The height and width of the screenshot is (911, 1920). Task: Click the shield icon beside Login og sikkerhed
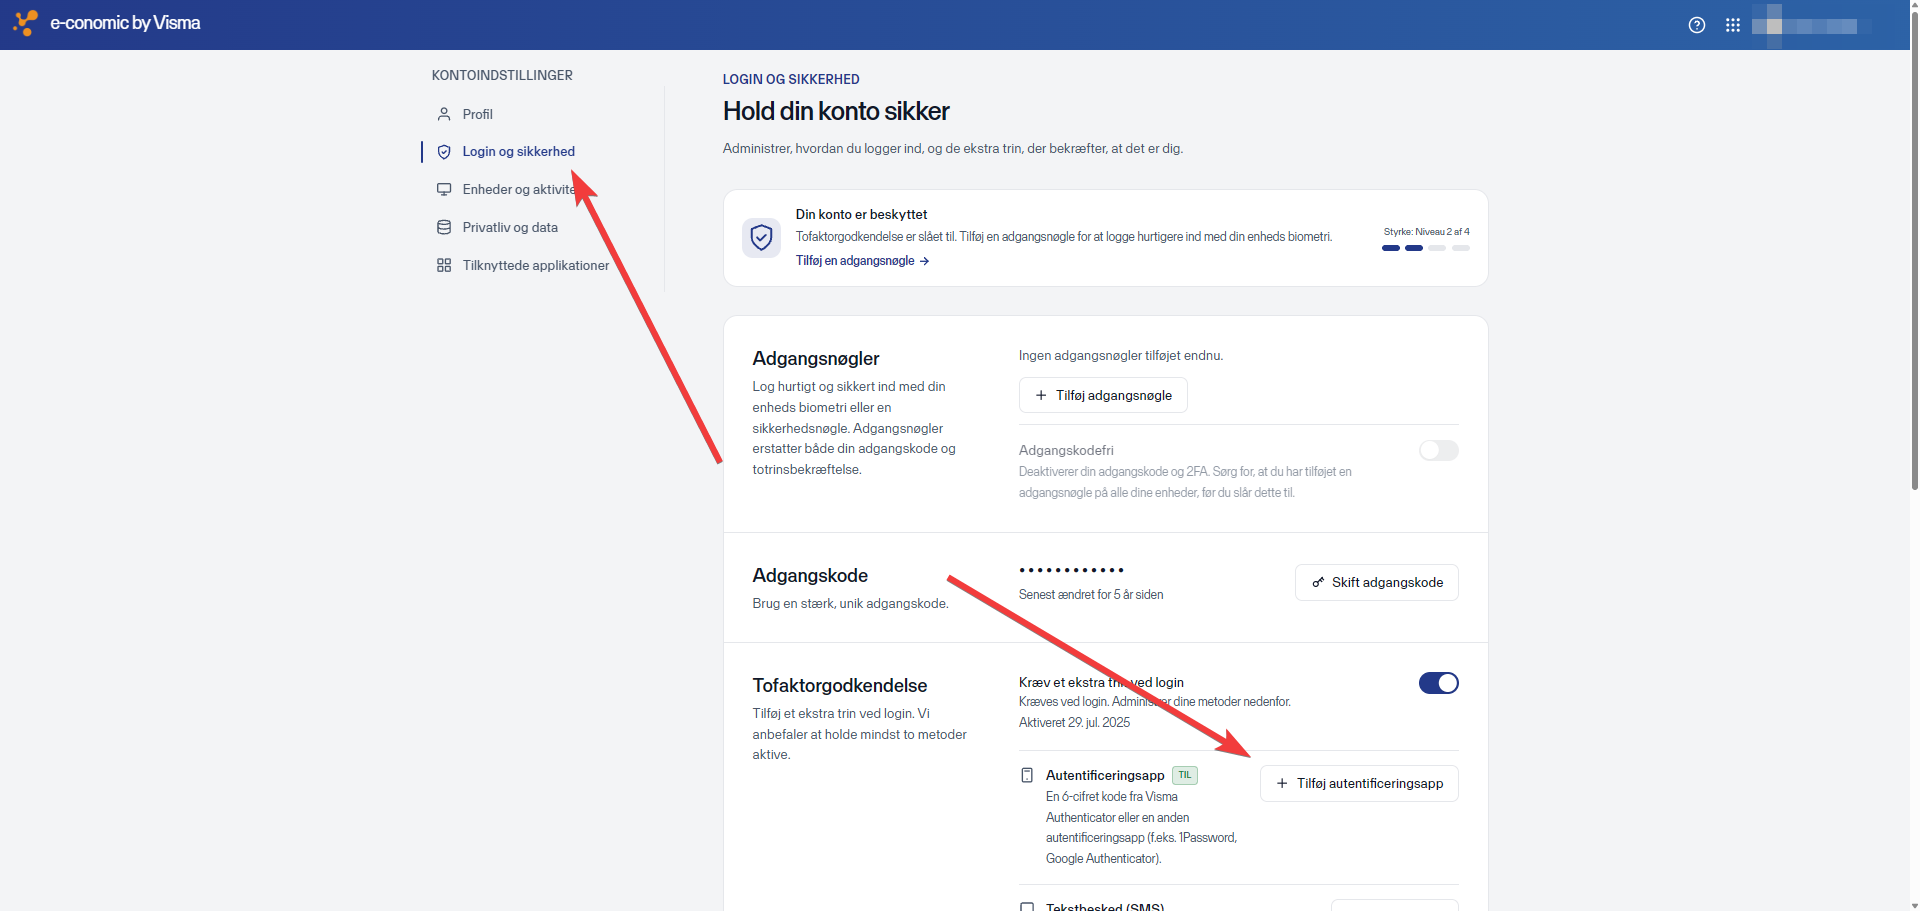coord(444,152)
